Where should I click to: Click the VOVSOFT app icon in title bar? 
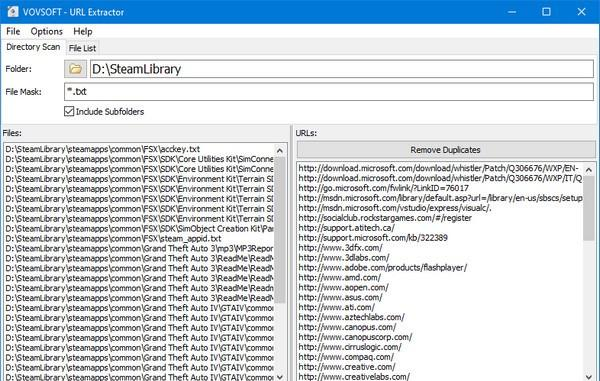pyautogui.click(x=13, y=11)
